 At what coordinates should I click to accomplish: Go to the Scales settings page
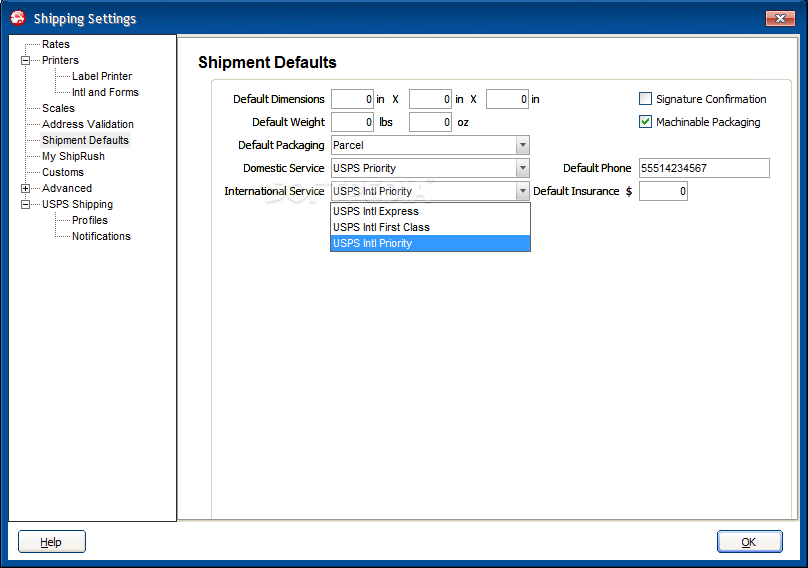(x=58, y=108)
